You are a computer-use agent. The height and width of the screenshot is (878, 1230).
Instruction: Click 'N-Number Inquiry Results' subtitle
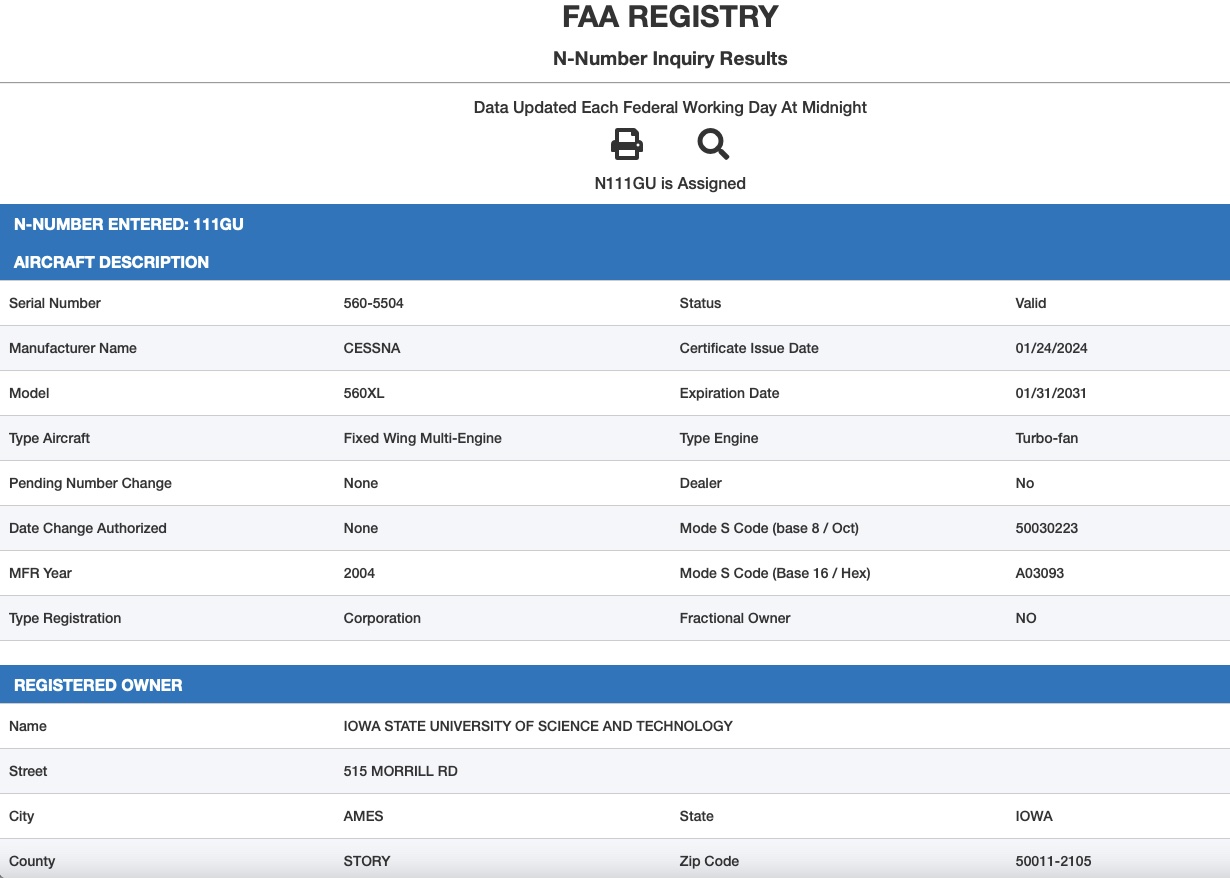point(670,59)
